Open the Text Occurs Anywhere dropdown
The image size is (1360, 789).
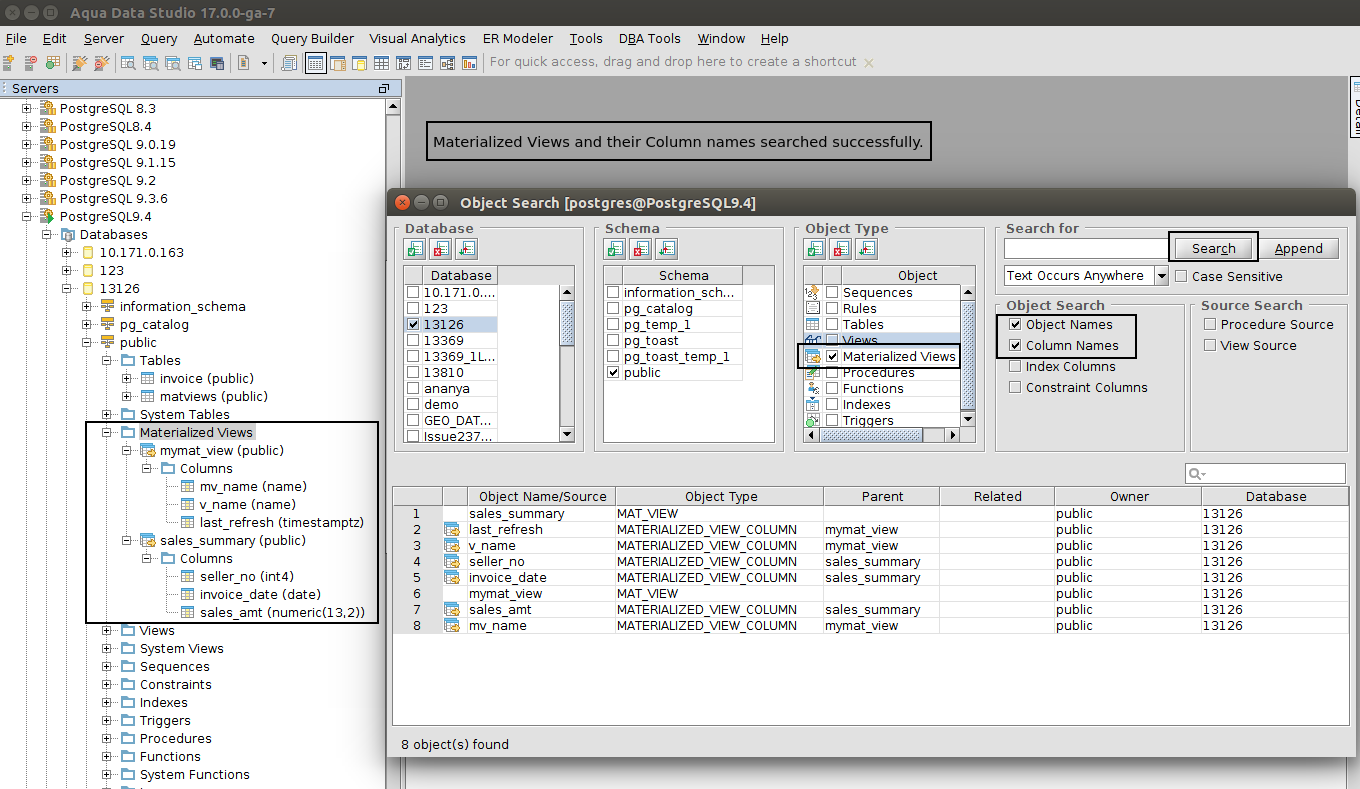1161,276
